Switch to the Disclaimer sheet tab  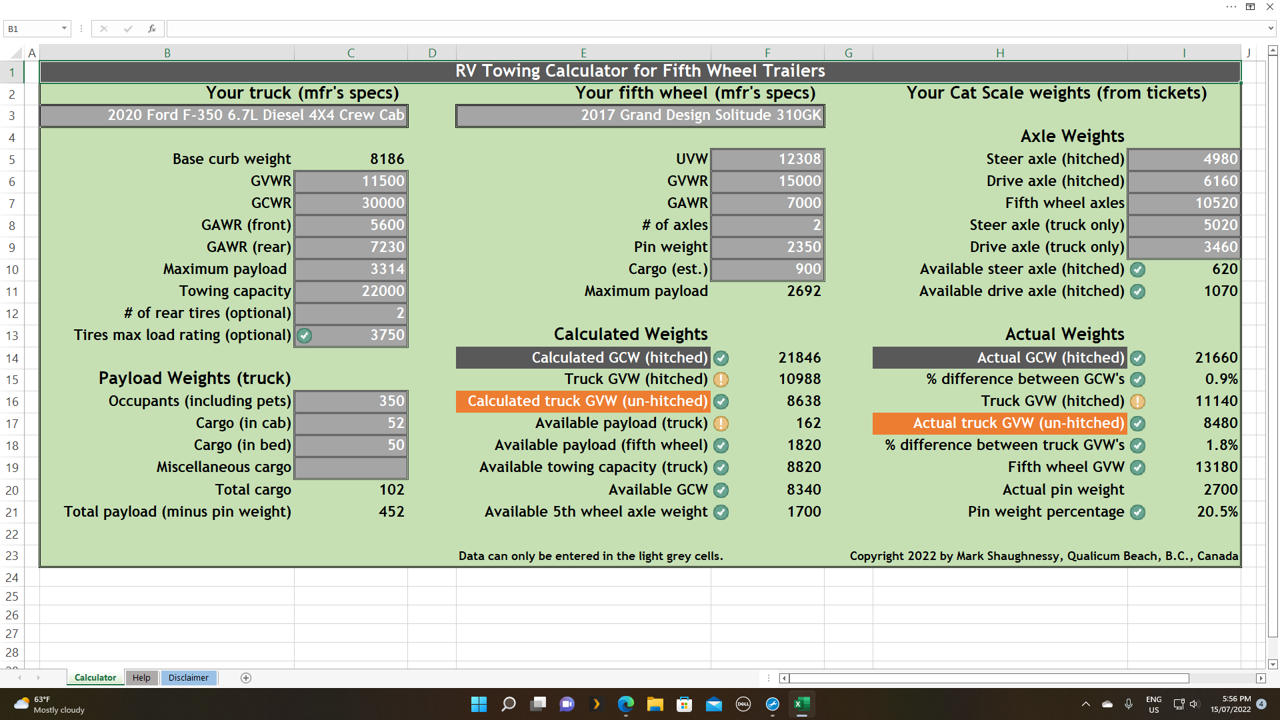pyautogui.click(x=188, y=677)
